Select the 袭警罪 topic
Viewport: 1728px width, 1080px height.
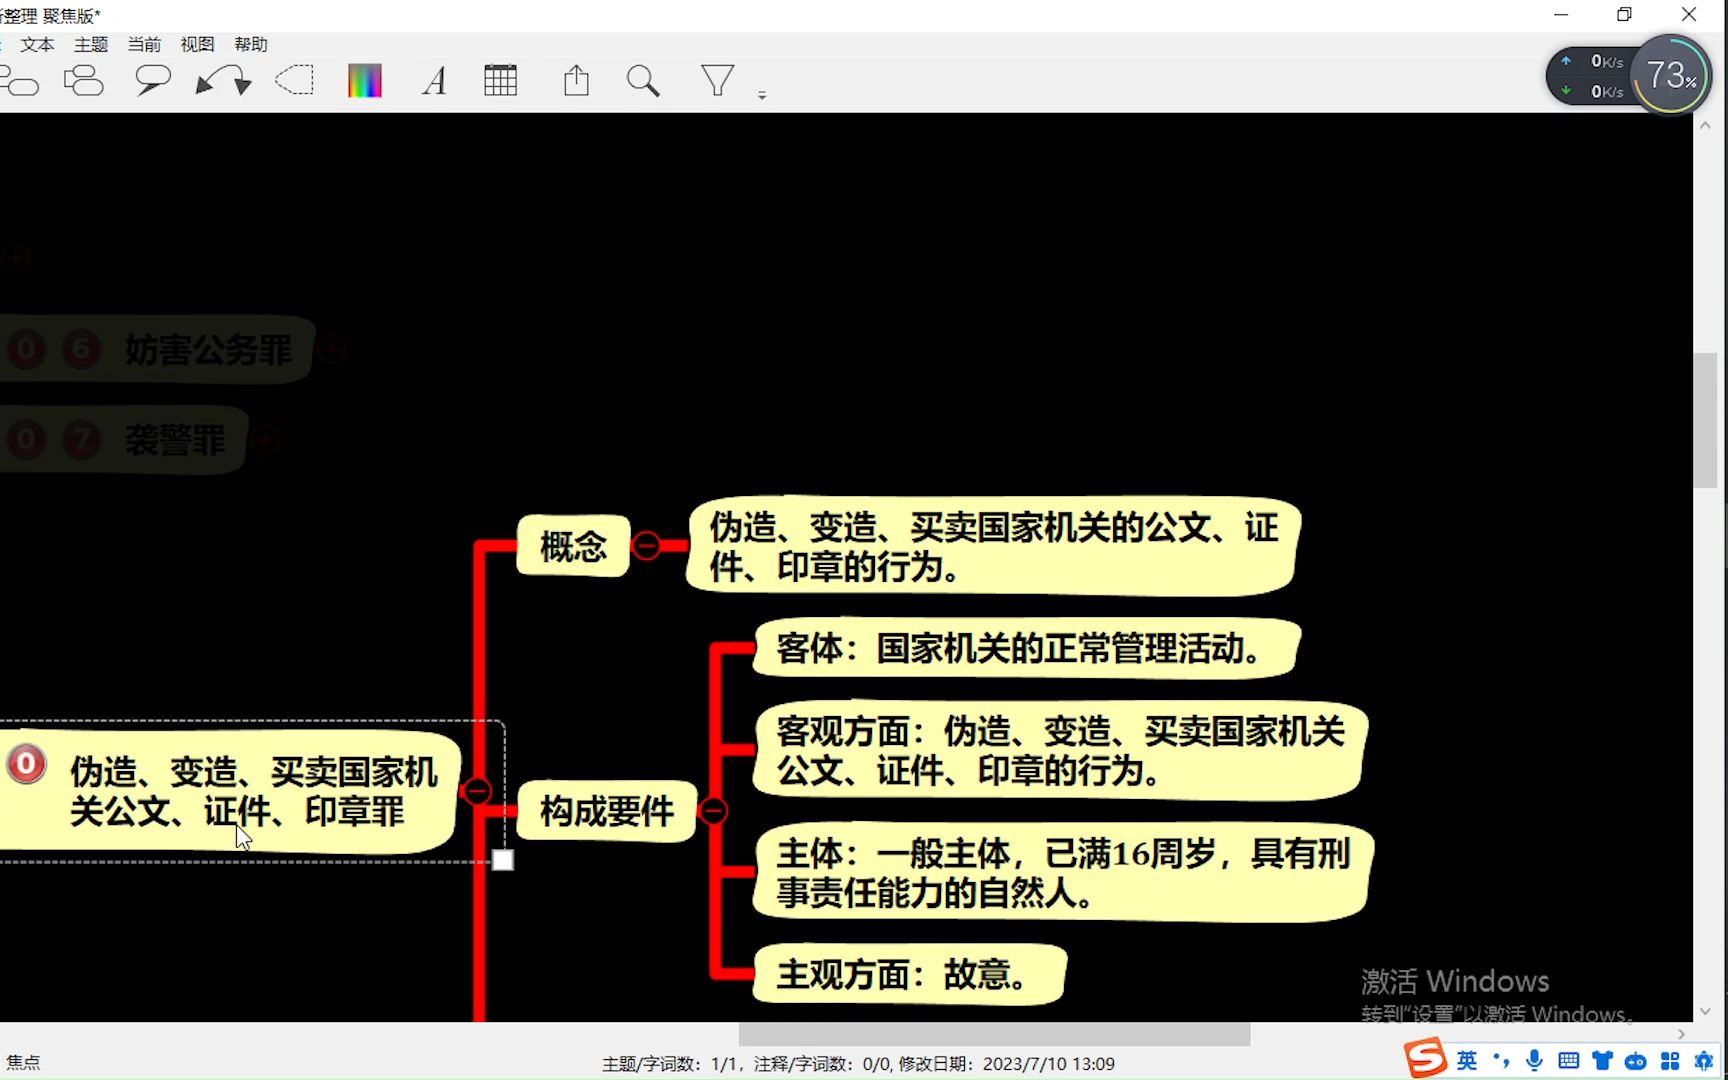[175, 439]
